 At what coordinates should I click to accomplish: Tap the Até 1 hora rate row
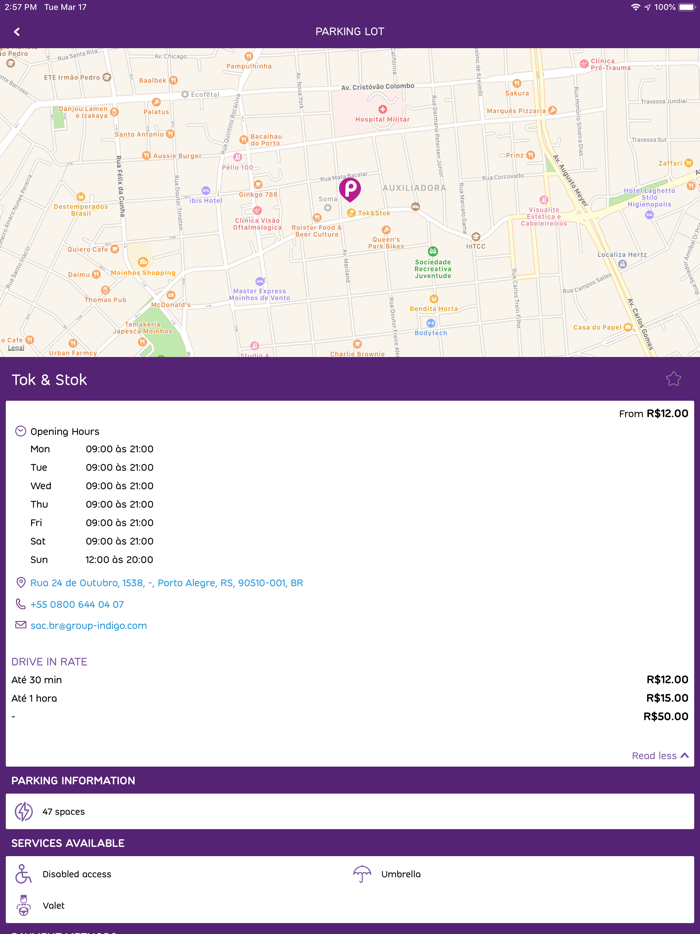350,698
